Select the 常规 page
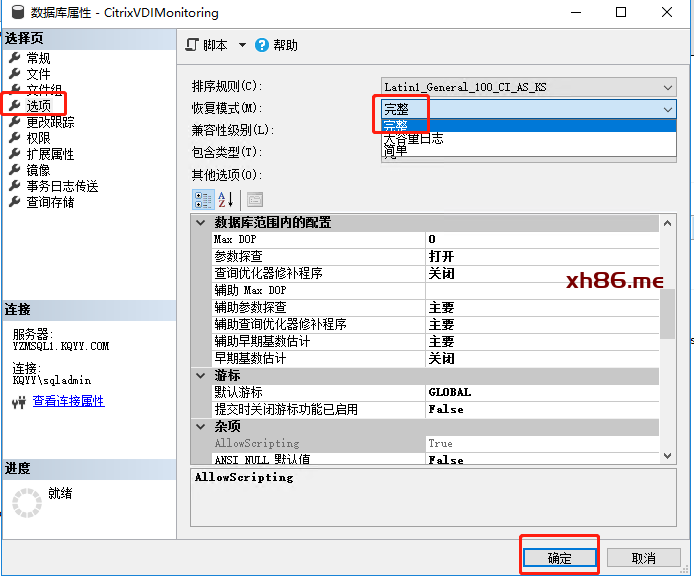The height and width of the screenshot is (576, 694). (38, 58)
